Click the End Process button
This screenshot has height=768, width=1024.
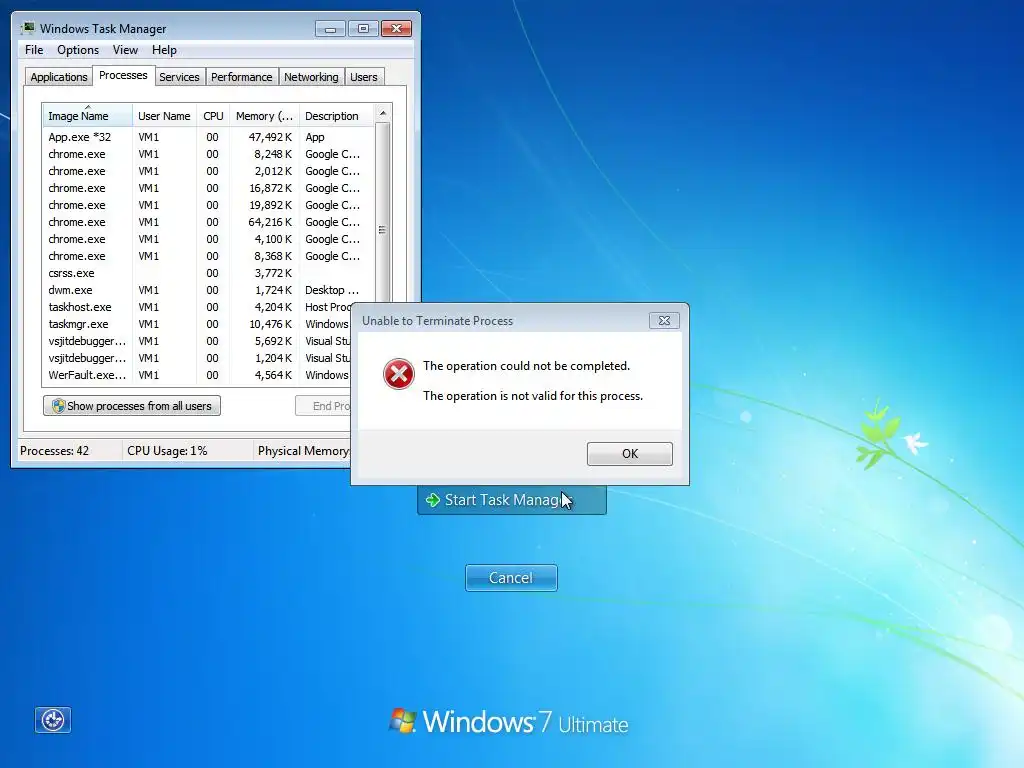coord(323,406)
